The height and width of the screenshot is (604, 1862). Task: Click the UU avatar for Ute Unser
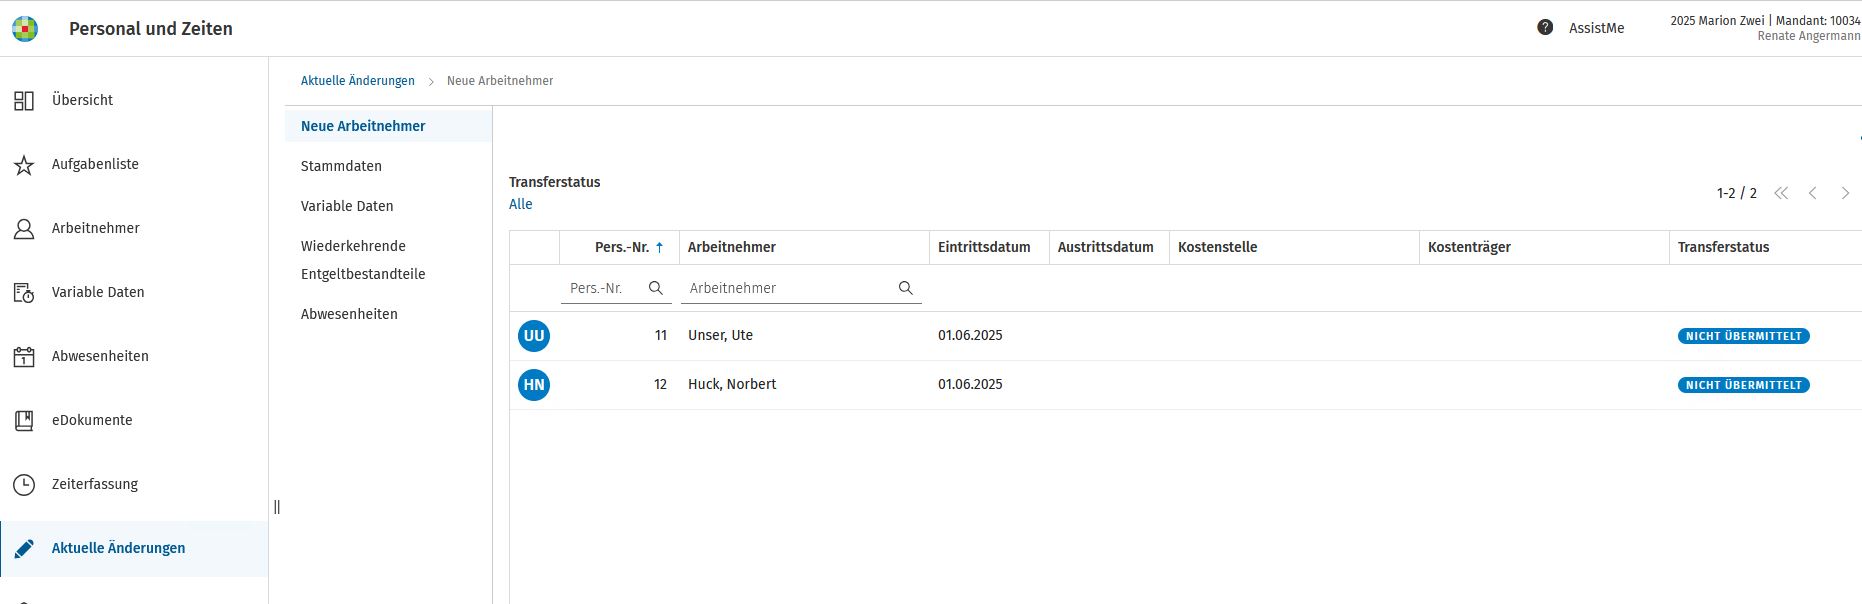coord(534,336)
